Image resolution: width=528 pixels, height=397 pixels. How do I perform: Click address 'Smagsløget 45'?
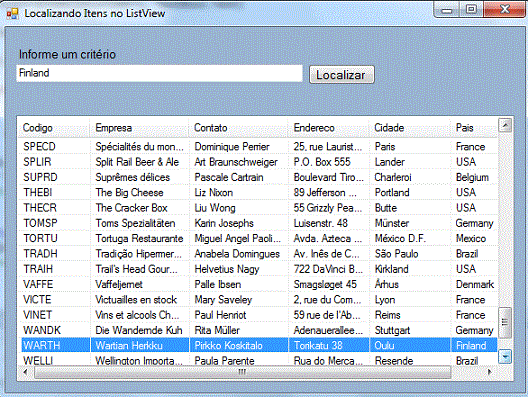pos(325,285)
